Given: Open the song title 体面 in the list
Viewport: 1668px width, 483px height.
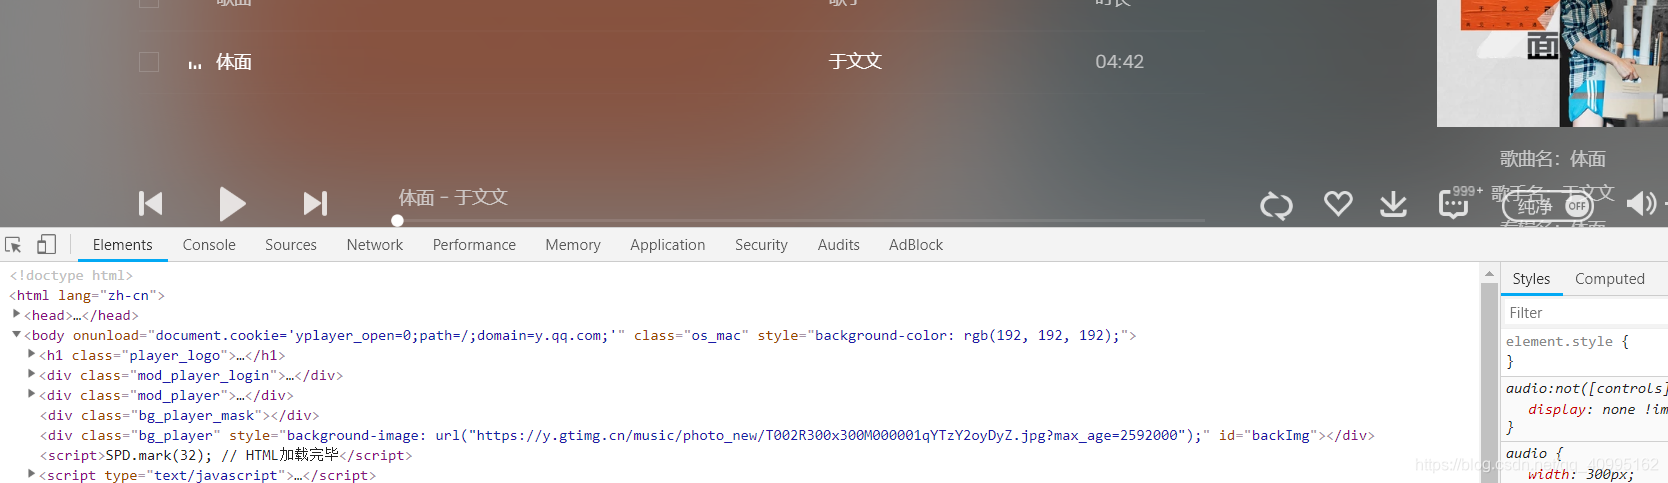Looking at the screenshot, I should [x=234, y=62].
